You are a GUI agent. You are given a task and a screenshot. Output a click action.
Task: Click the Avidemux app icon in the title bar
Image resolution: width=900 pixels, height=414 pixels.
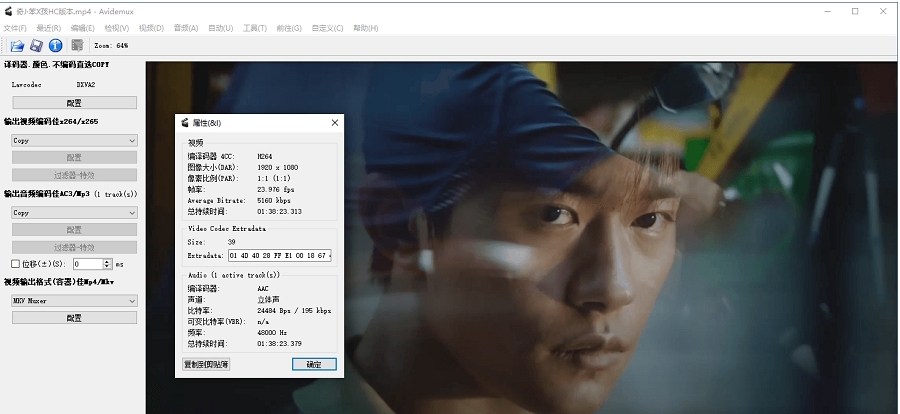[x=8, y=11]
